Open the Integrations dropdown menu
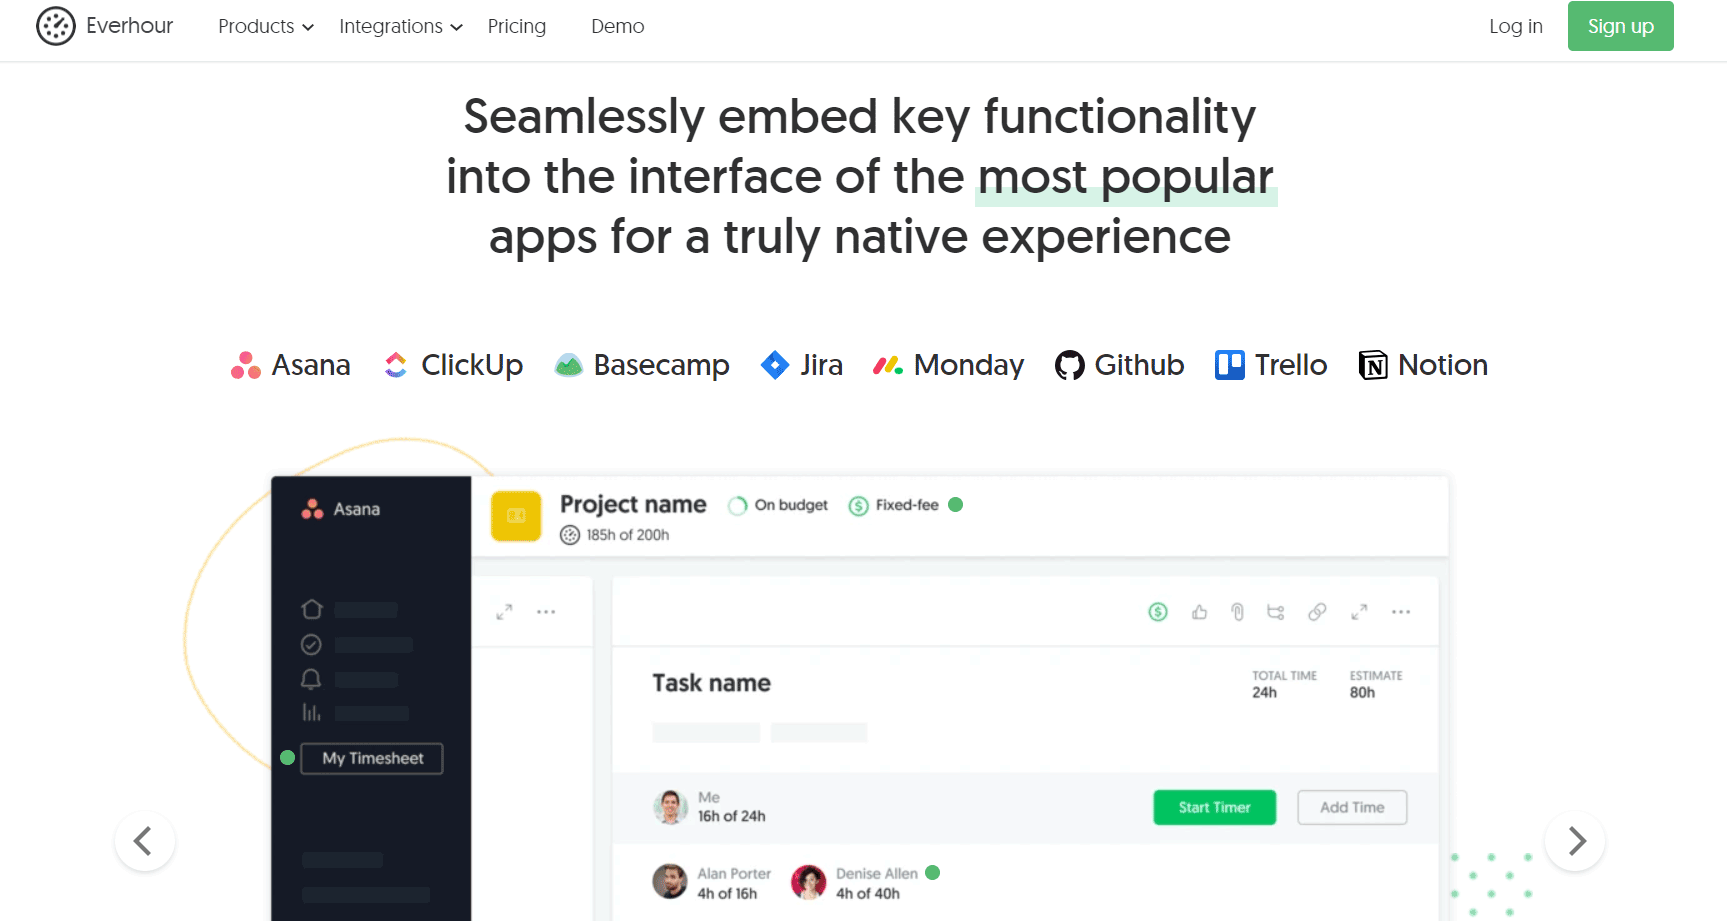1727x921 pixels. (401, 26)
